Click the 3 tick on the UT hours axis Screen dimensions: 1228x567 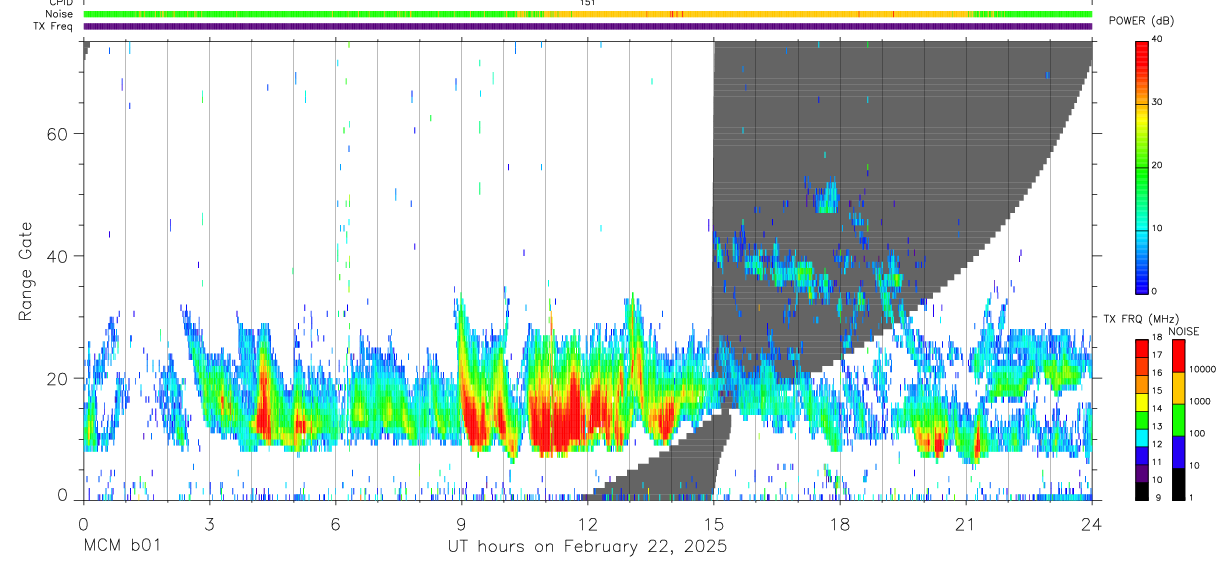[209, 523]
